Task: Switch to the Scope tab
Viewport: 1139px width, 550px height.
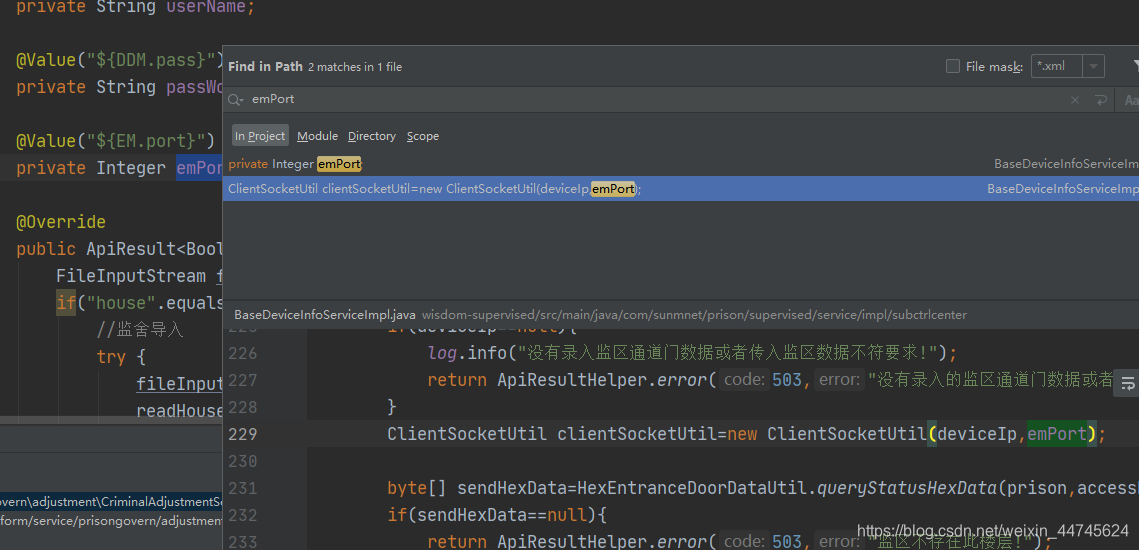Action: pos(423,136)
